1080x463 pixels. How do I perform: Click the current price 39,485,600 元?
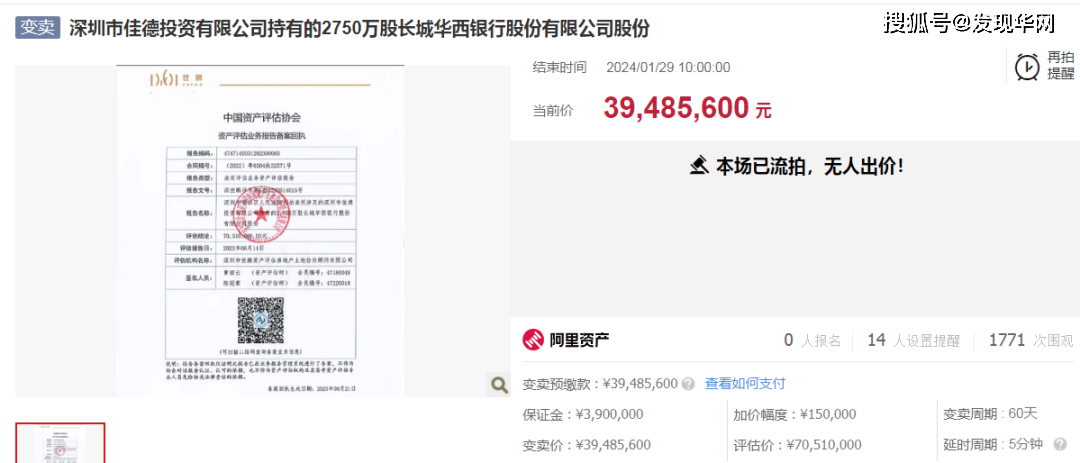[x=687, y=108]
